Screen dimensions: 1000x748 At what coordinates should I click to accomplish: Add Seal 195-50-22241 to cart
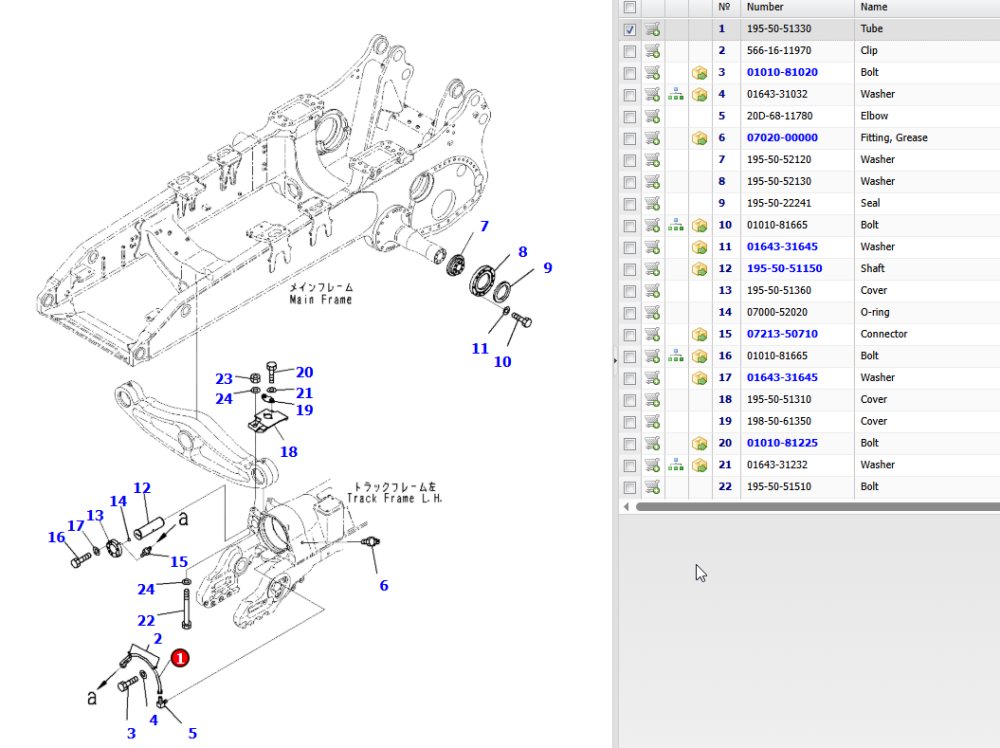click(652, 203)
